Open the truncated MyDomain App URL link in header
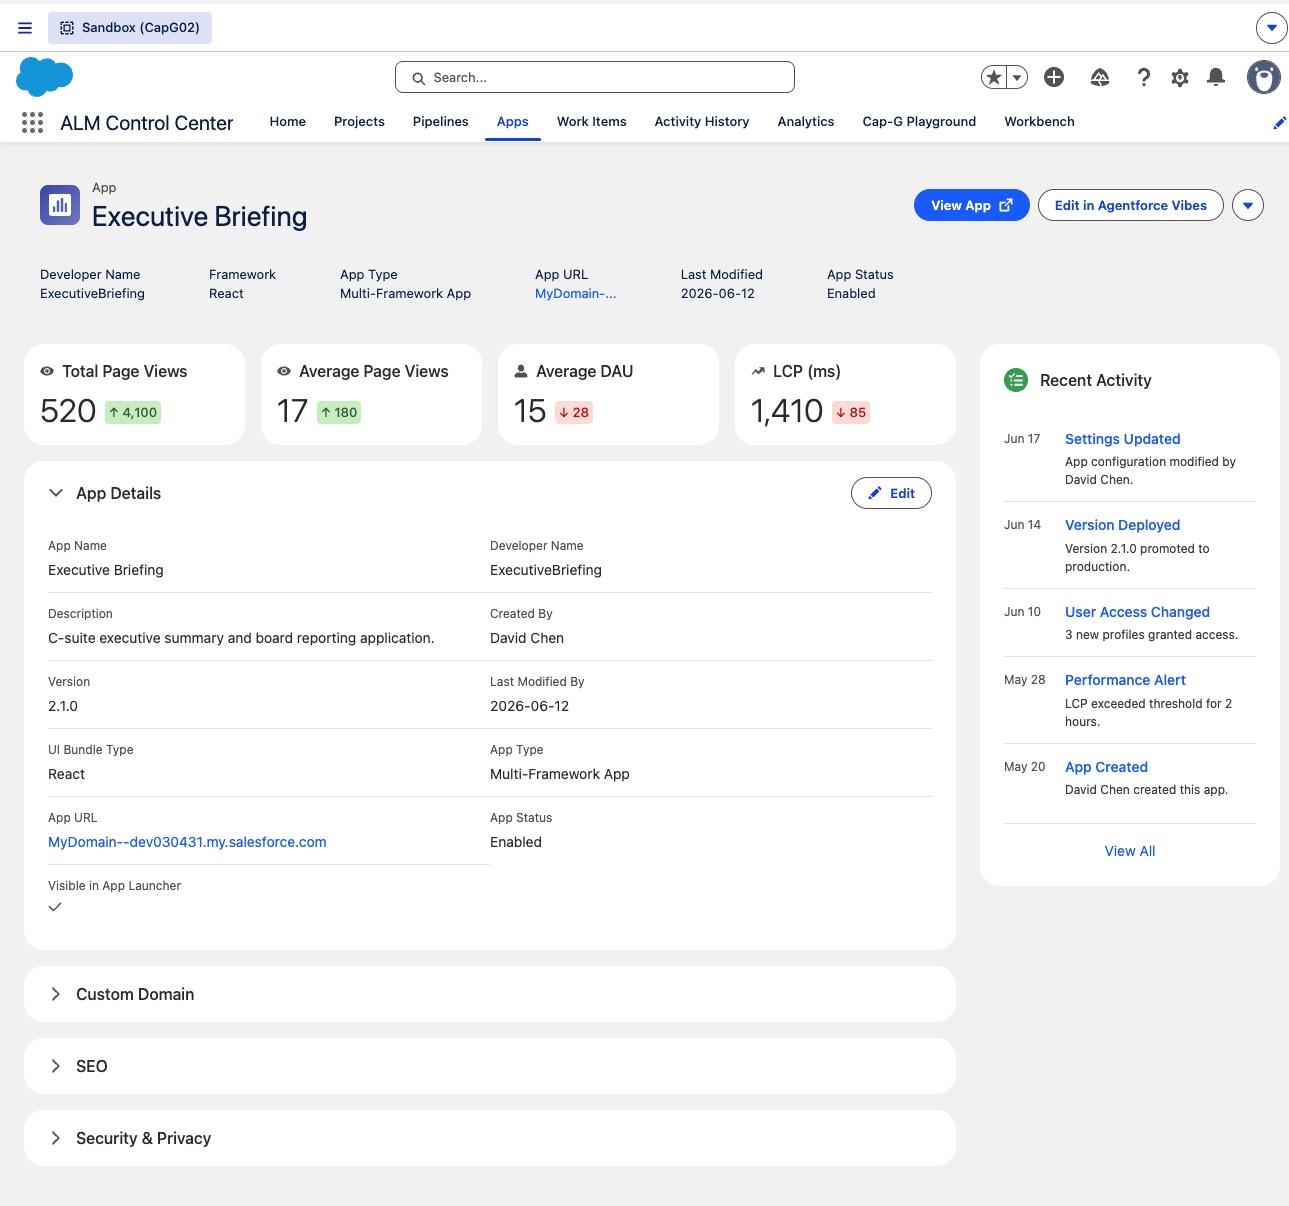Image resolution: width=1289 pixels, height=1206 pixels. click(x=576, y=293)
